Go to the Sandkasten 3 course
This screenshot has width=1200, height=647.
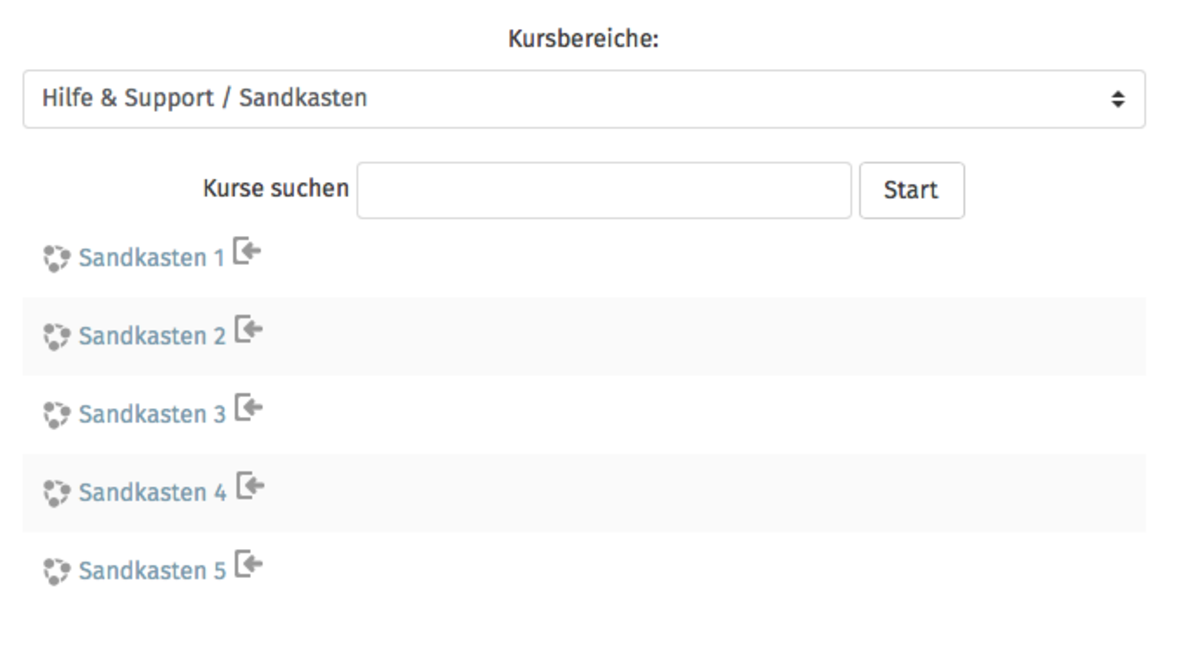152,414
